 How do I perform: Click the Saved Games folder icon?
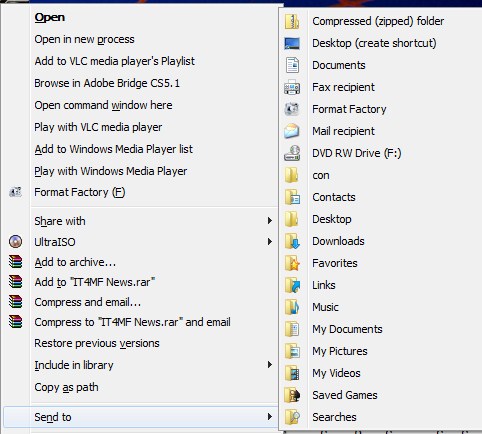(292, 395)
